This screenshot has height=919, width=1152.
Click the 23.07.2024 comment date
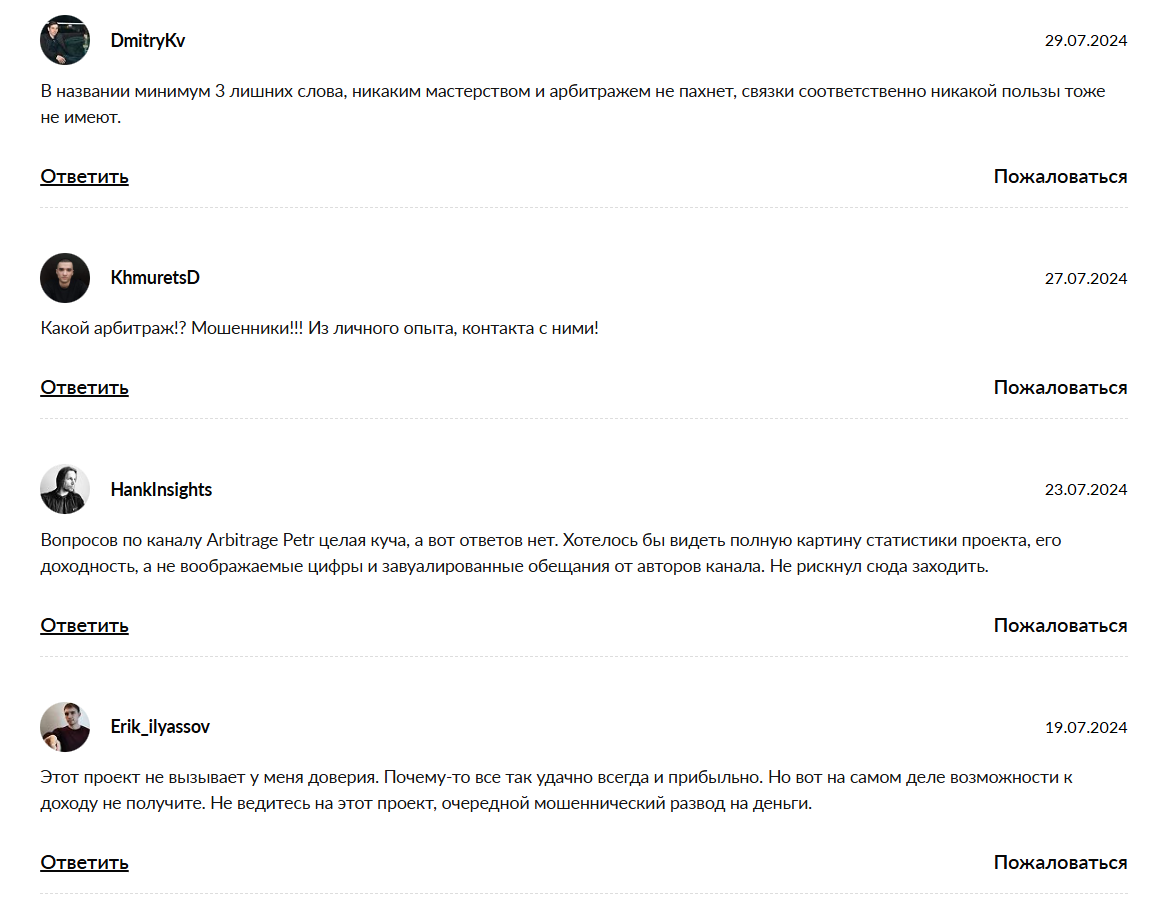pos(1085,490)
